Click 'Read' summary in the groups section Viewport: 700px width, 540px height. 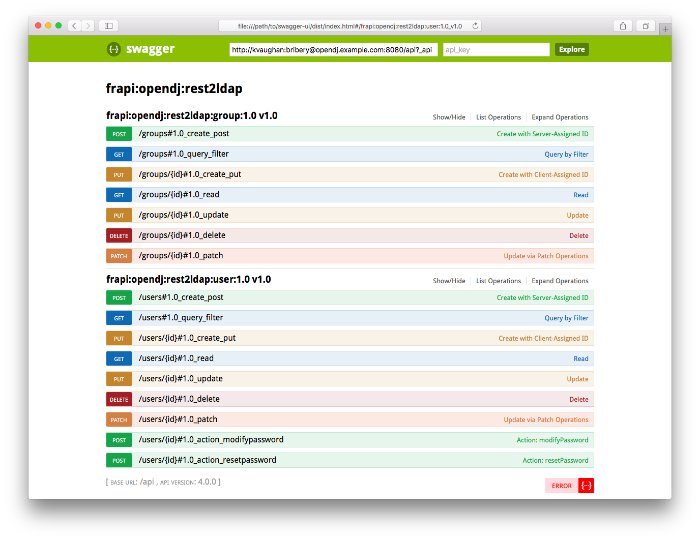tap(581, 195)
